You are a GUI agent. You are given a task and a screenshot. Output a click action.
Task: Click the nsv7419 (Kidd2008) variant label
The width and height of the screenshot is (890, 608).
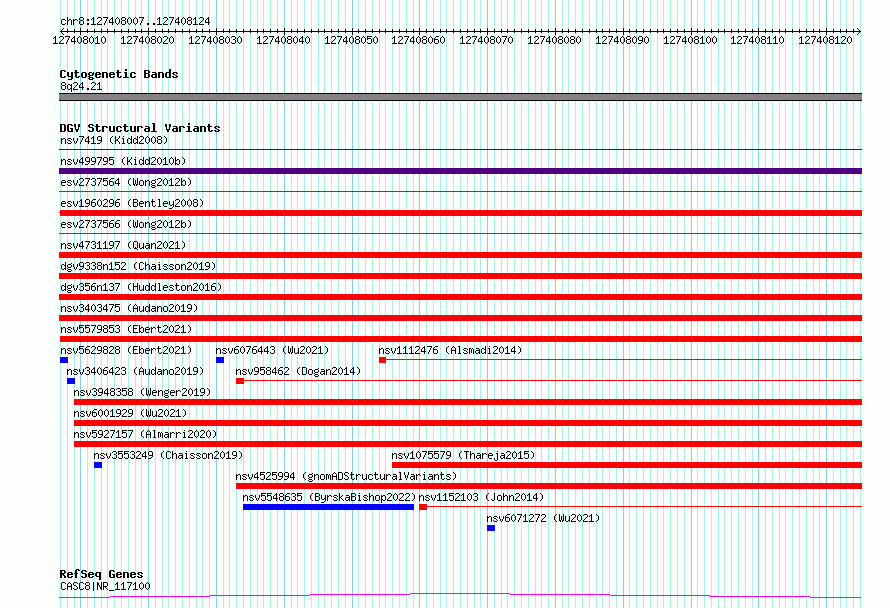[114, 140]
